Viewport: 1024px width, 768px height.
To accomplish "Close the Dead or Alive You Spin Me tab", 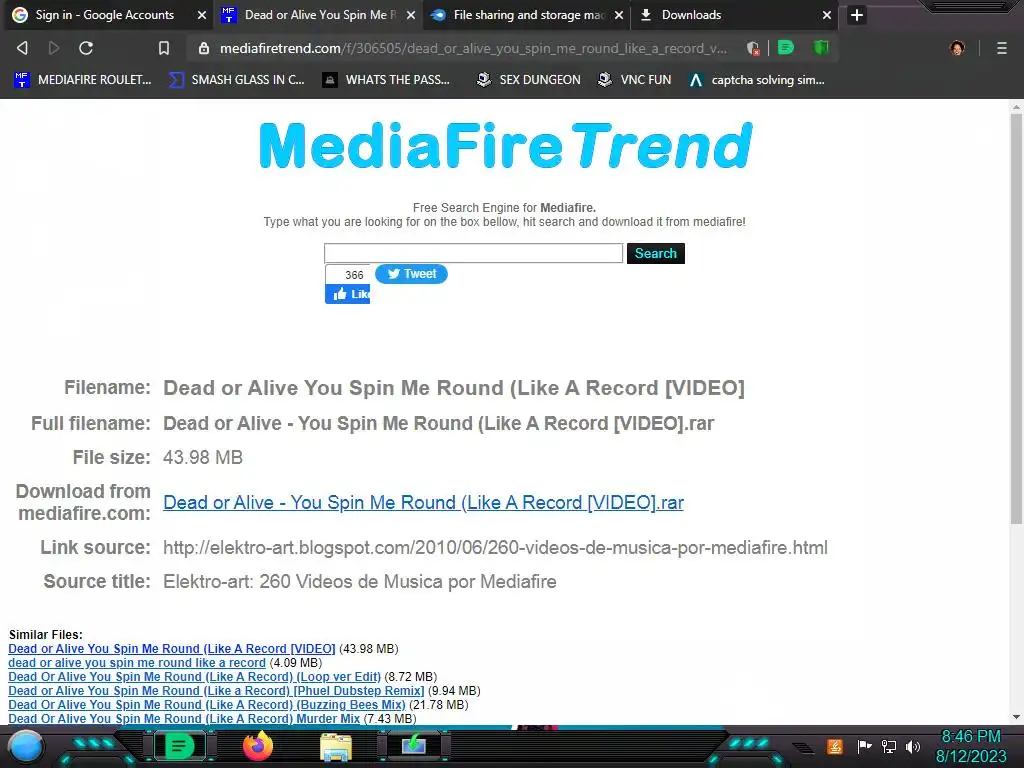I will pos(411,15).
